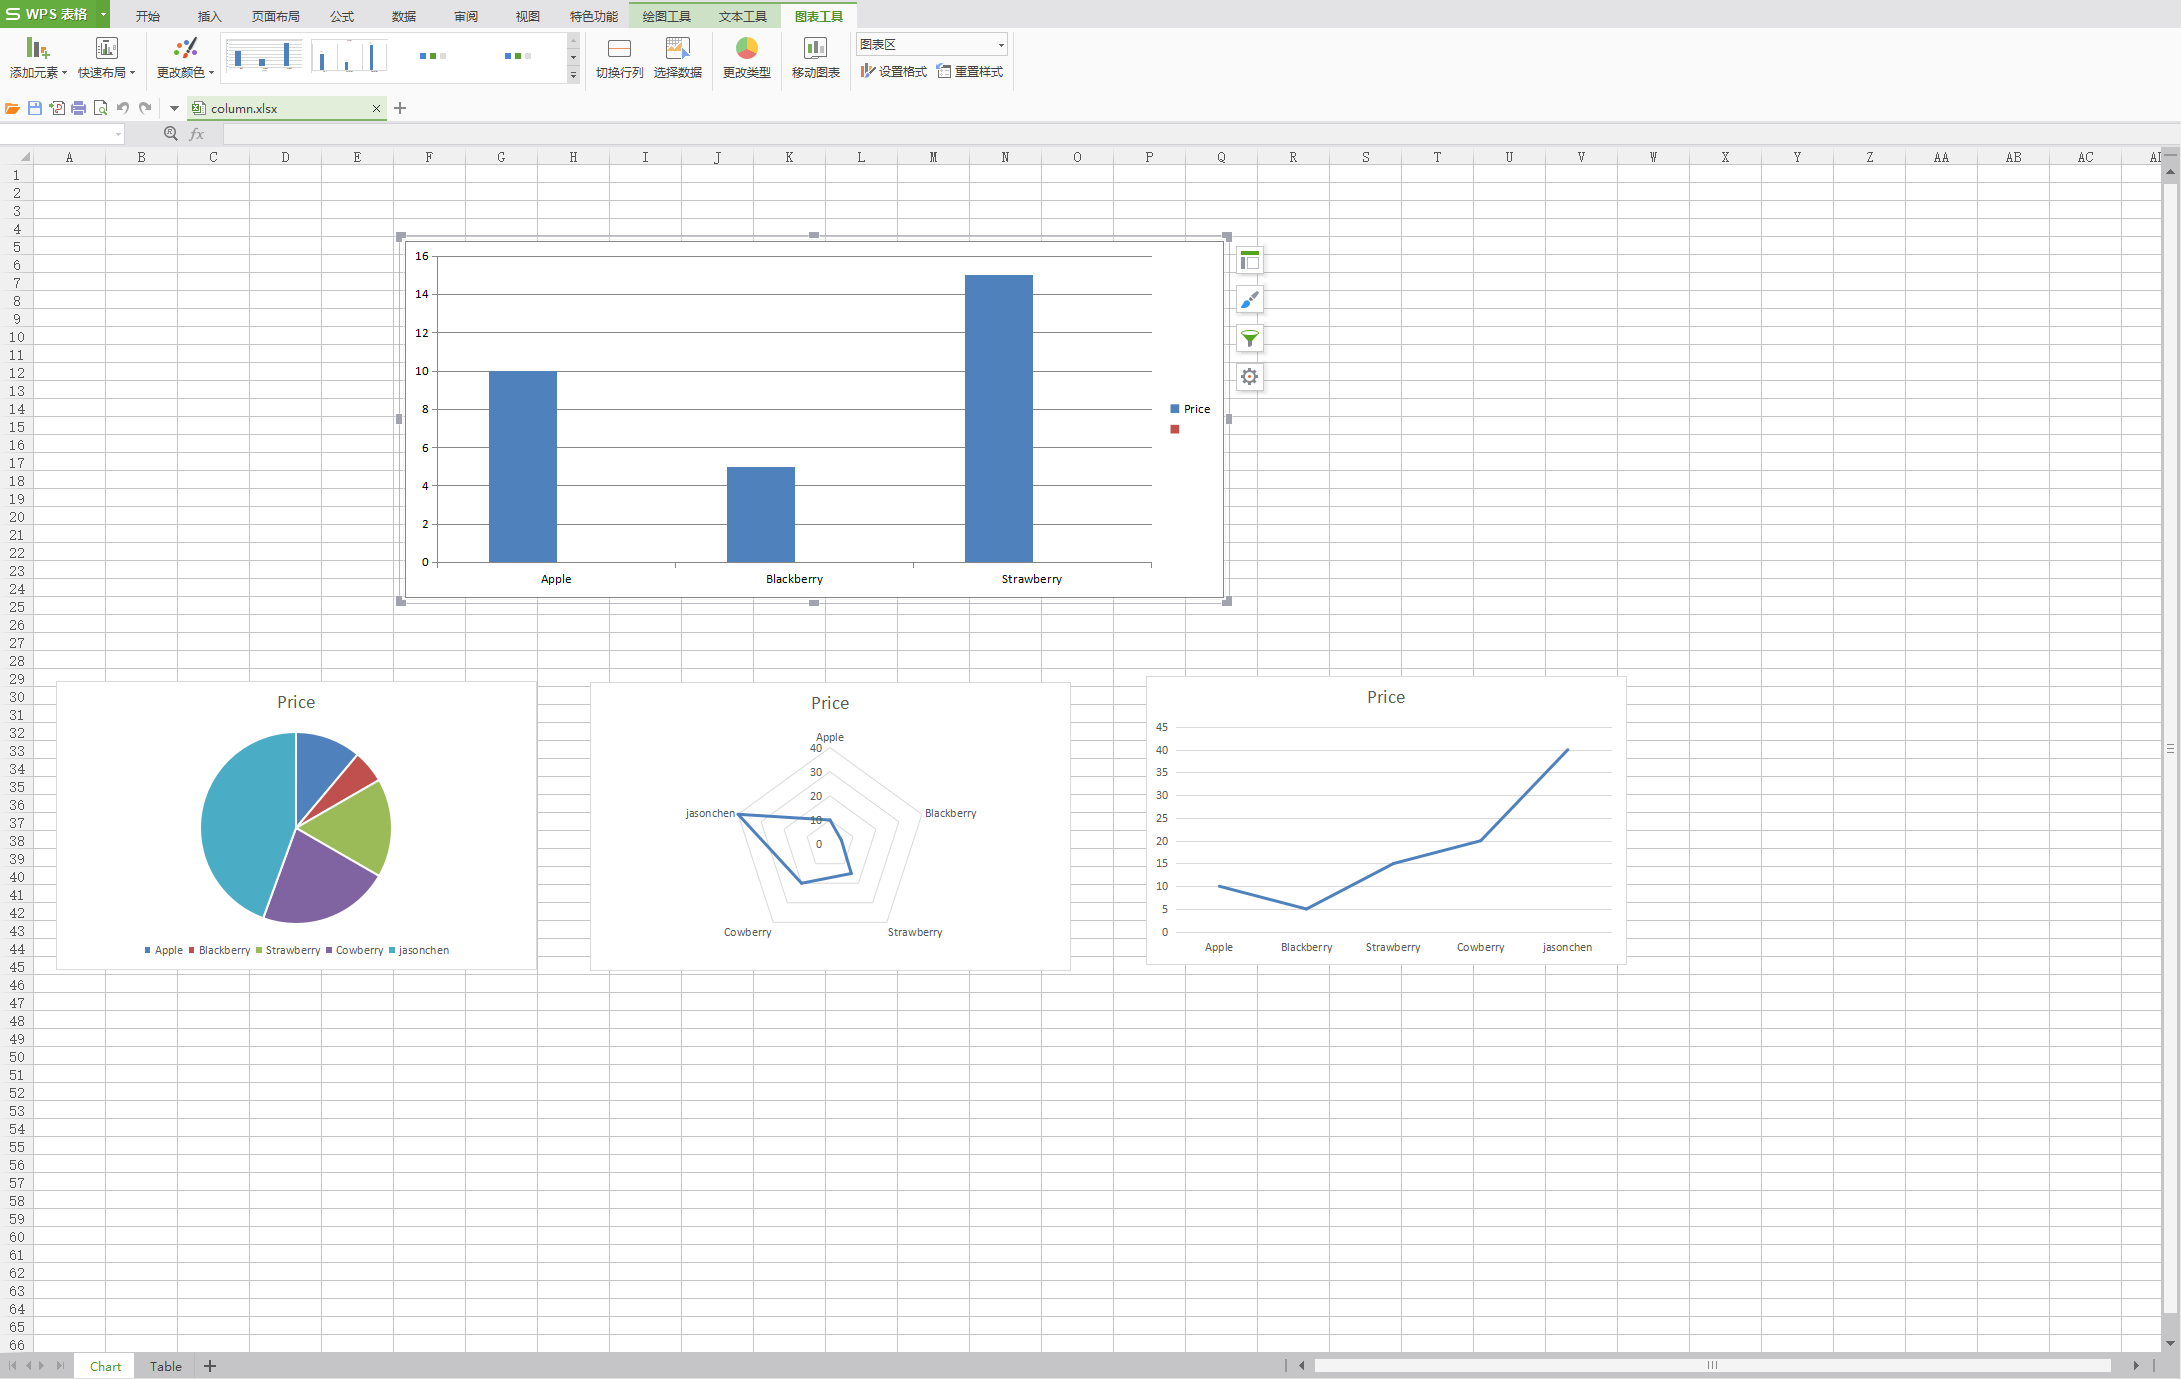Click the print icon in quick toolbar
This screenshot has width=2181, height=1379.
click(78, 108)
